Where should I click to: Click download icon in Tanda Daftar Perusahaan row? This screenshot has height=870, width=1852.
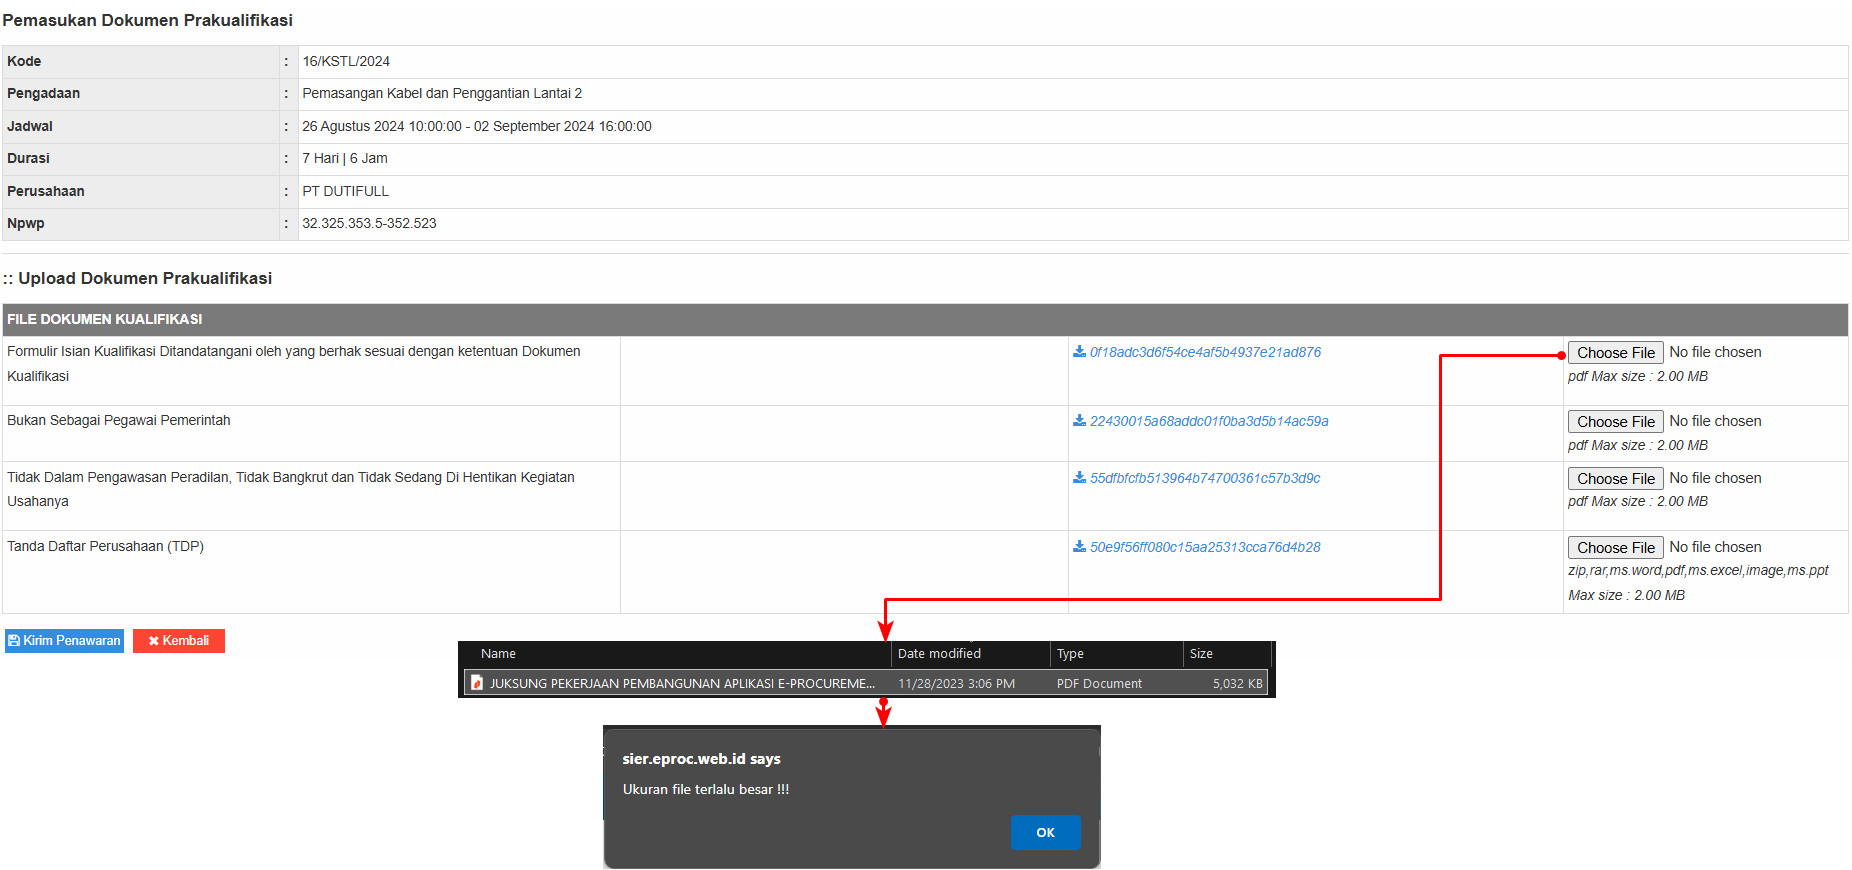tap(1079, 547)
